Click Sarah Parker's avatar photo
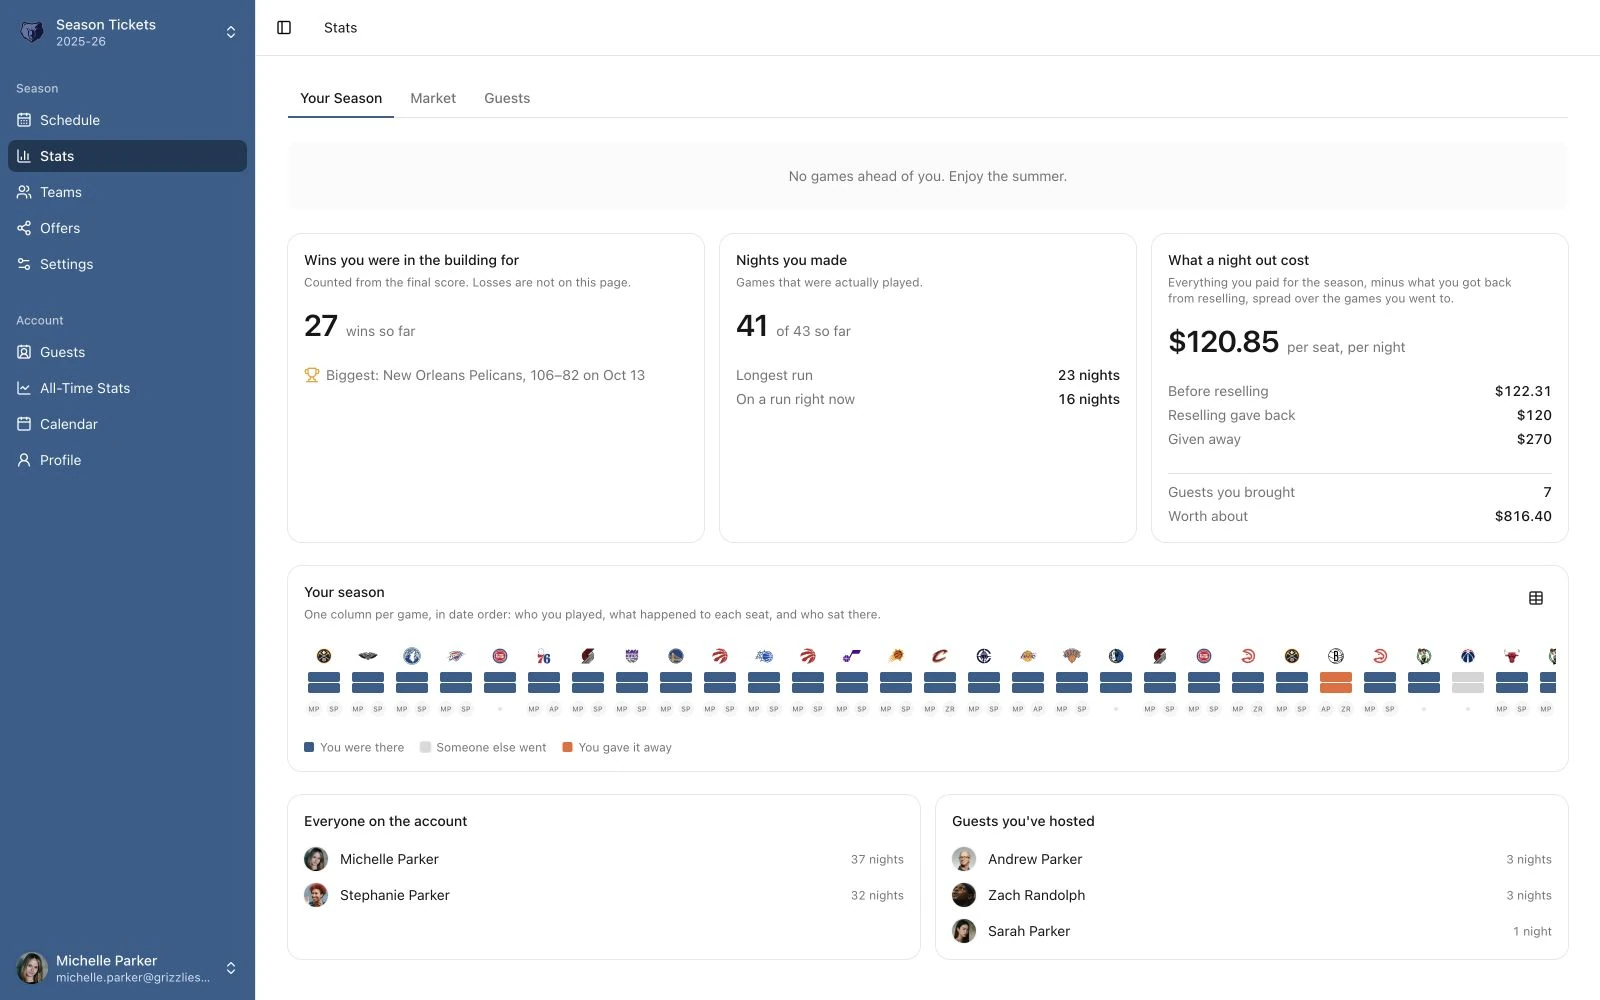 (x=964, y=931)
